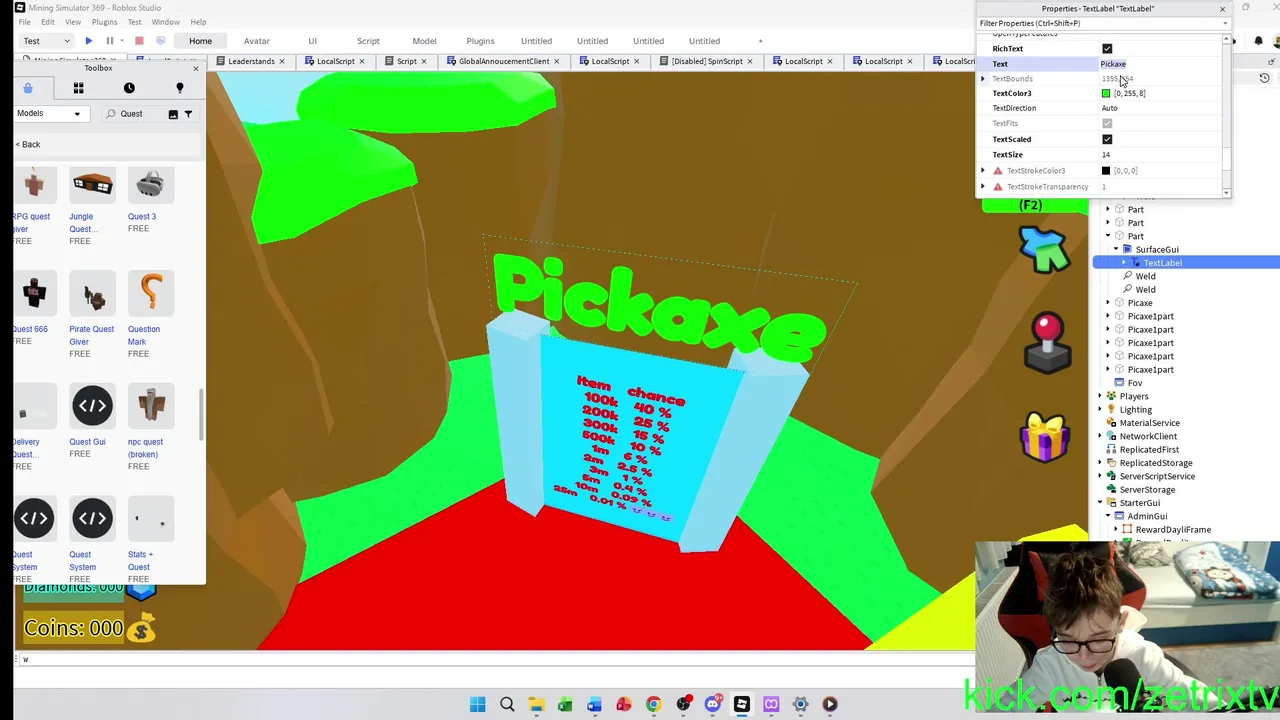Switch to the Model ribbon tab

click(424, 41)
